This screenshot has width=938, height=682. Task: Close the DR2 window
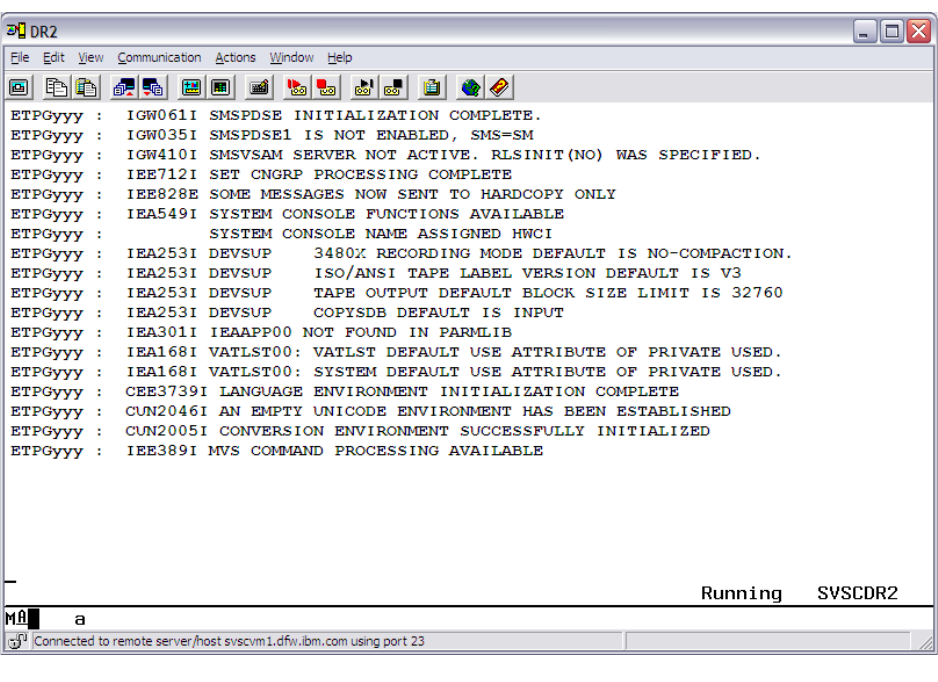[x=918, y=31]
